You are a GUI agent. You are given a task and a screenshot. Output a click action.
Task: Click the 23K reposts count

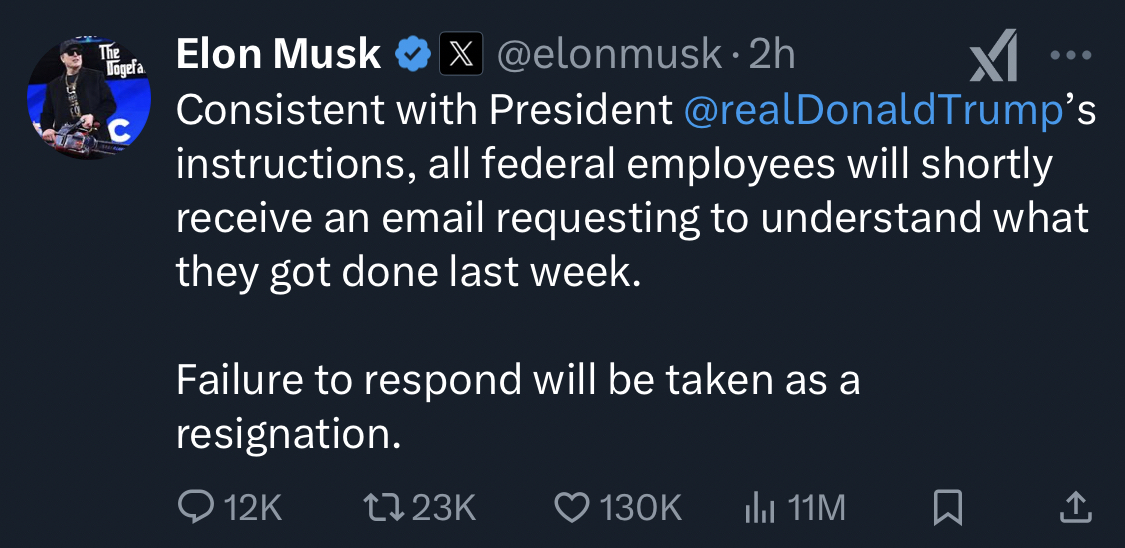pyautogui.click(x=444, y=508)
